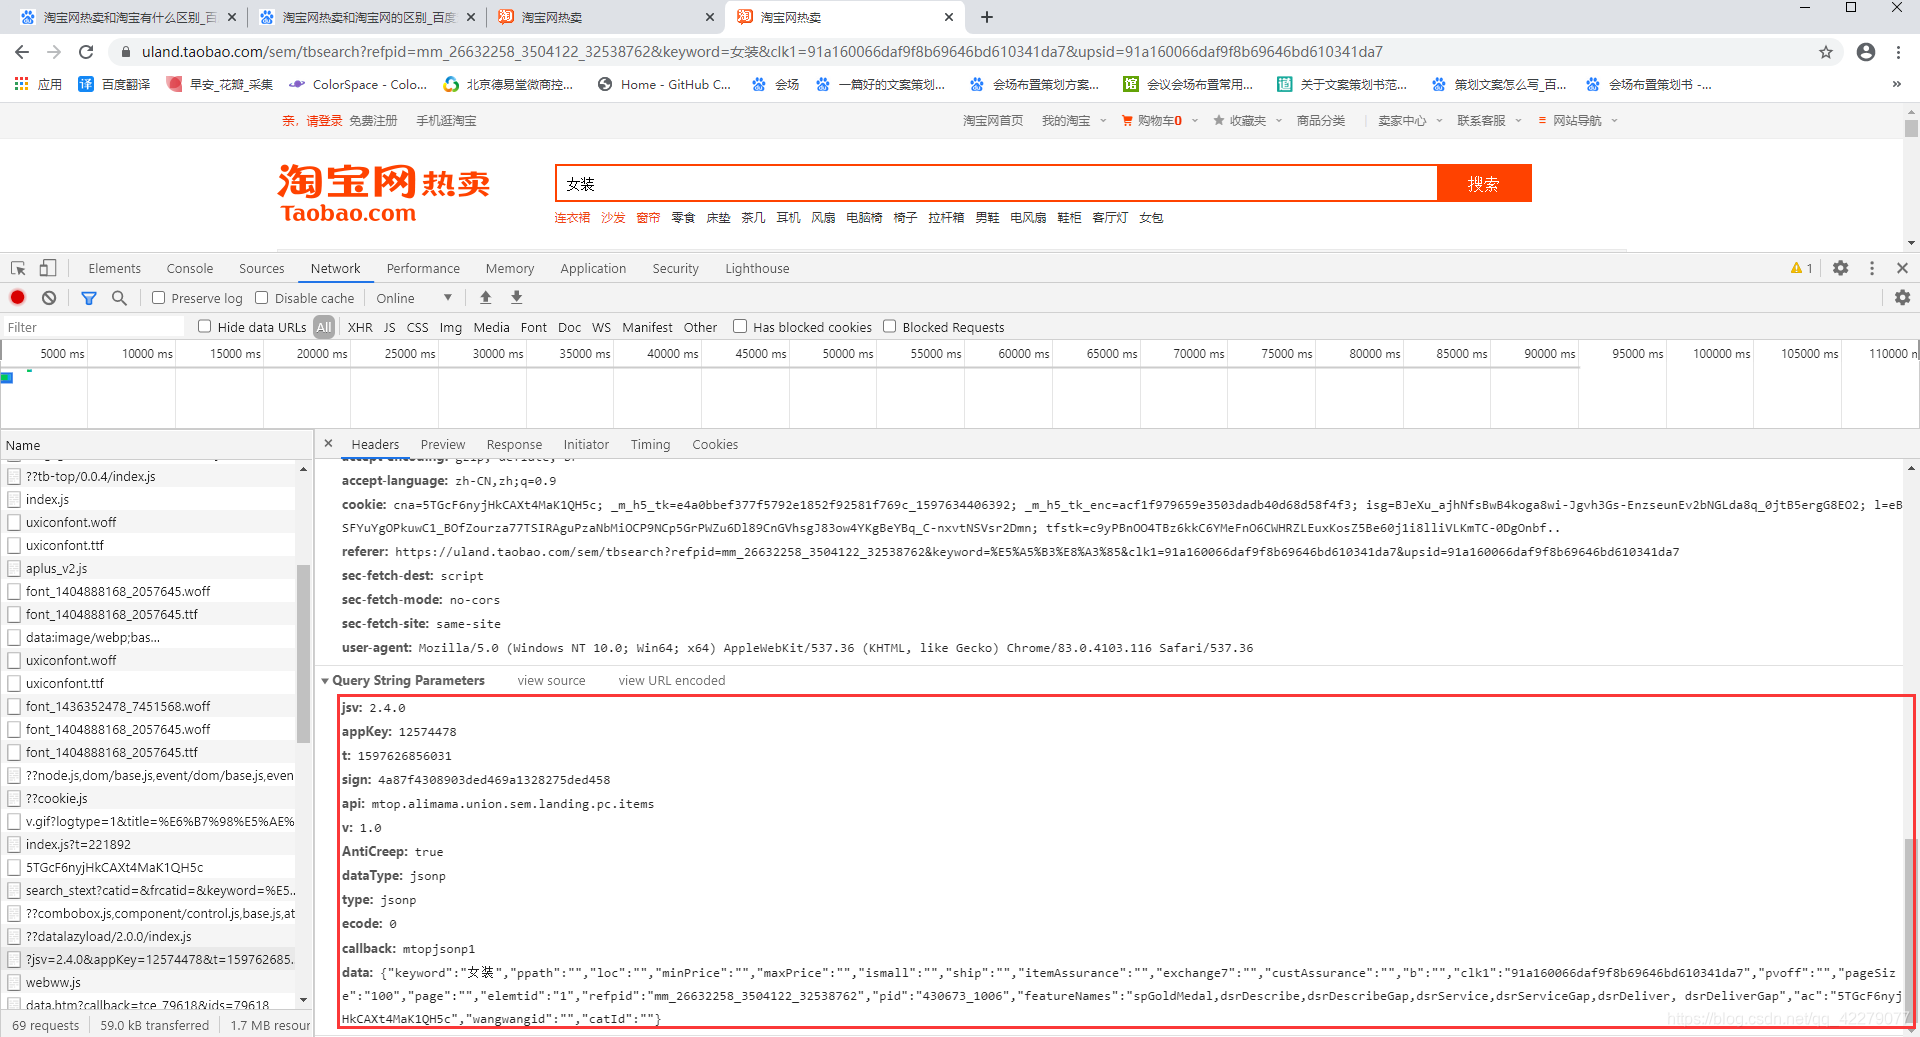Open DevTools settings gear

[x=1841, y=268]
